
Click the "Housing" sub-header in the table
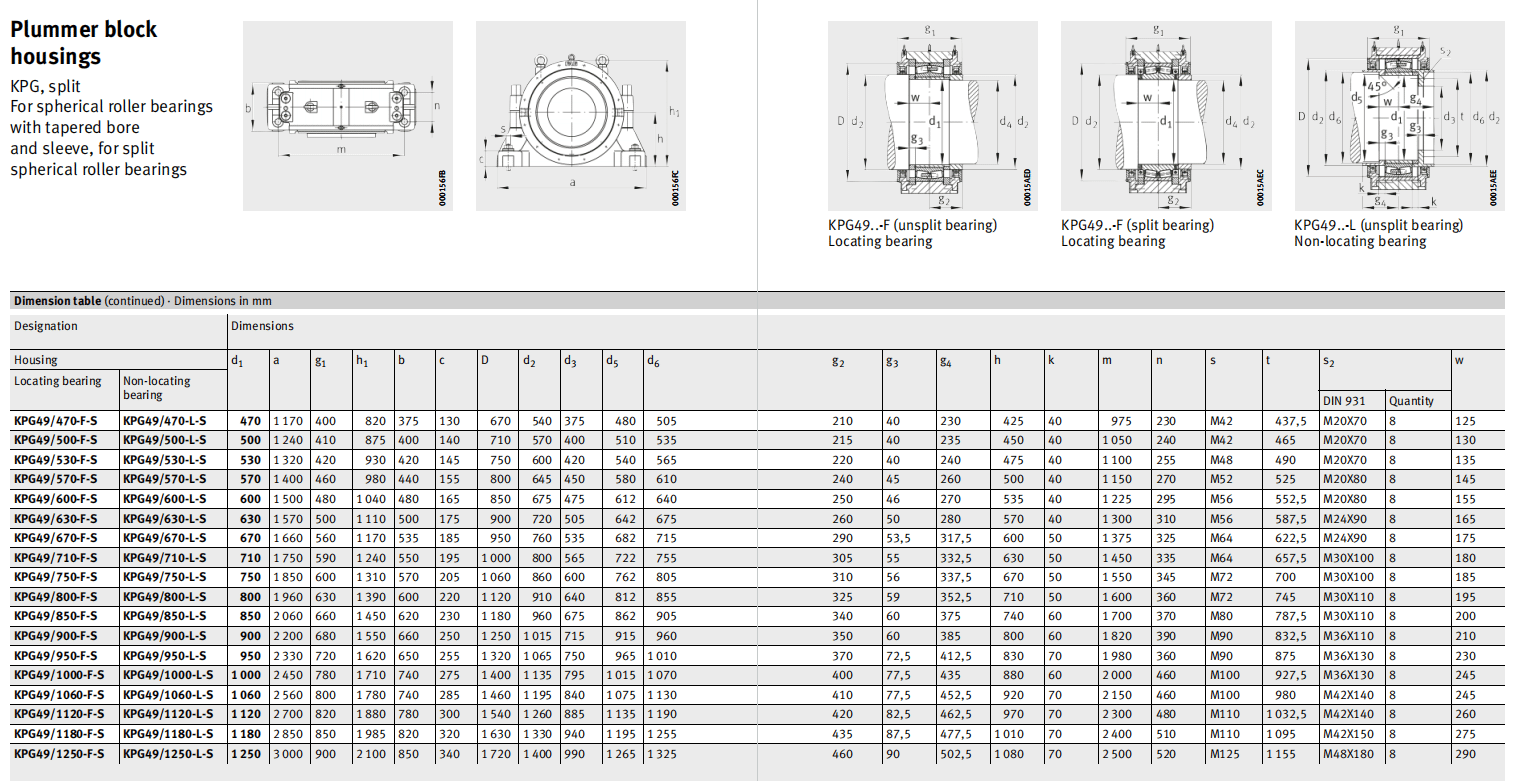coord(36,360)
